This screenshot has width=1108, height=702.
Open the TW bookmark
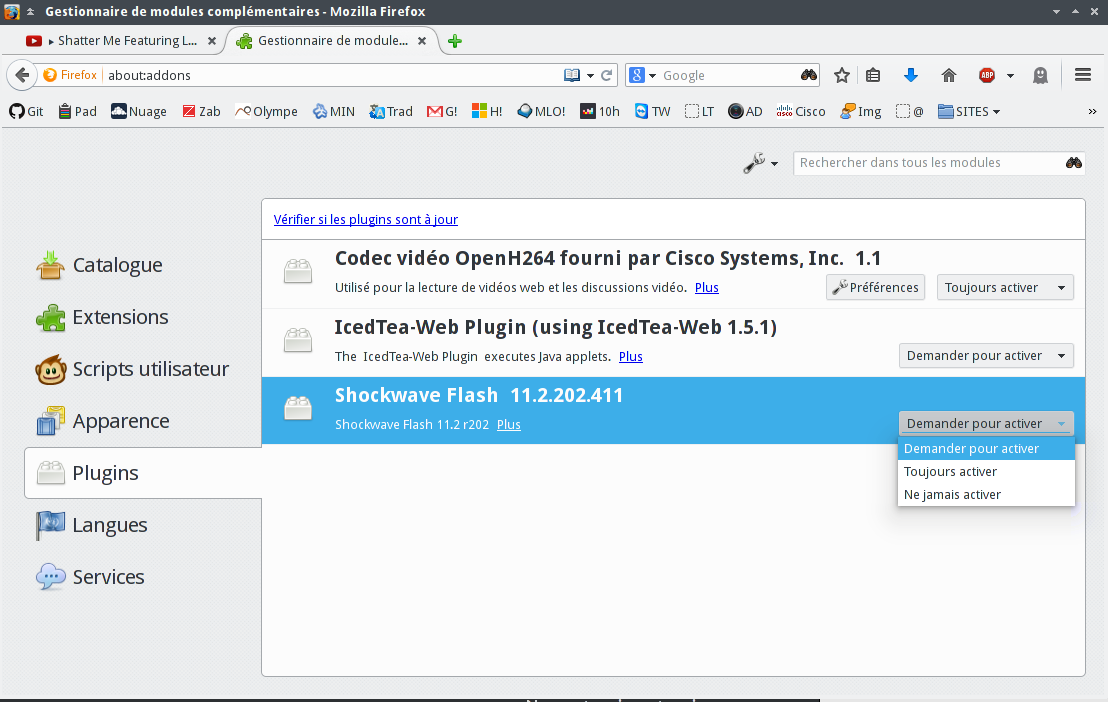point(652,111)
